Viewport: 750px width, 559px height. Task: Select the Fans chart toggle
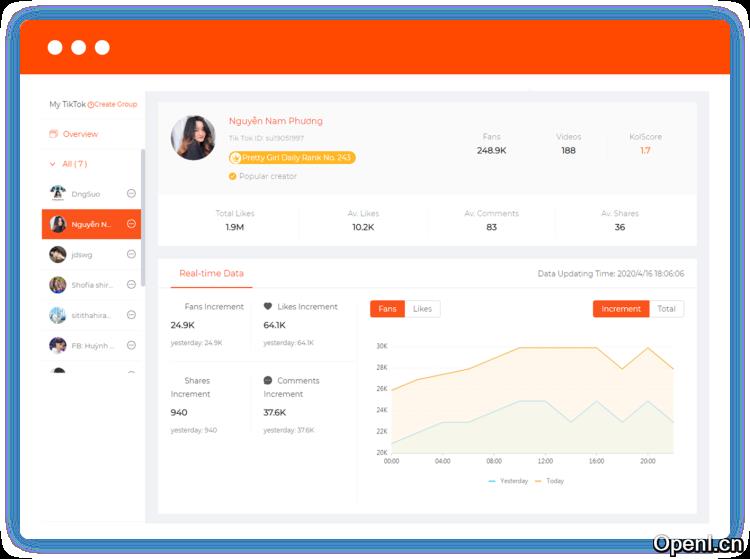click(x=387, y=309)
